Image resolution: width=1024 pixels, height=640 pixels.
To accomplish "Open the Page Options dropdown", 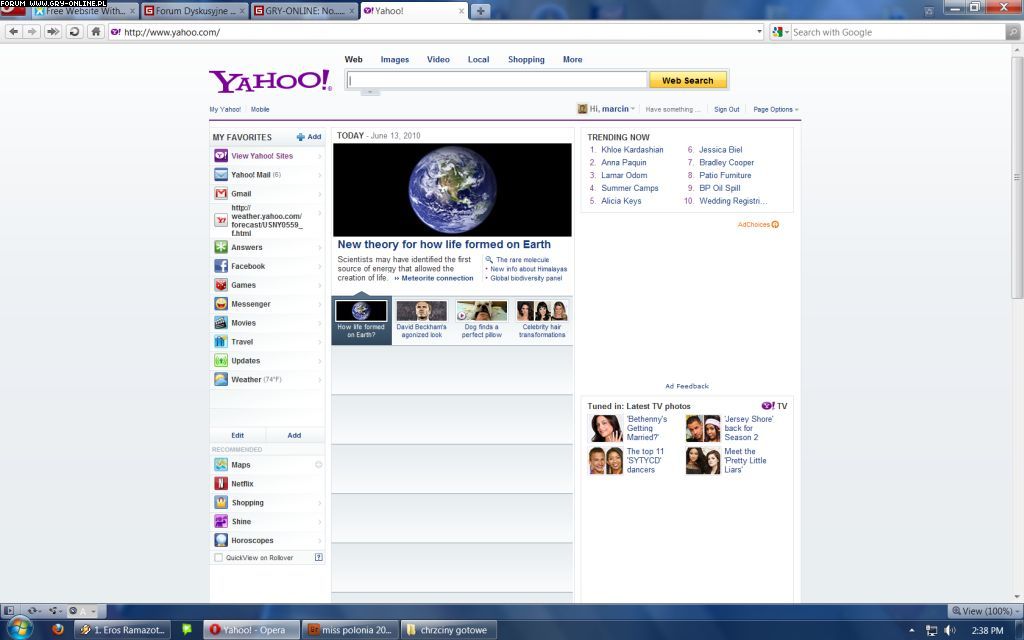I will (x=776, y=110).
